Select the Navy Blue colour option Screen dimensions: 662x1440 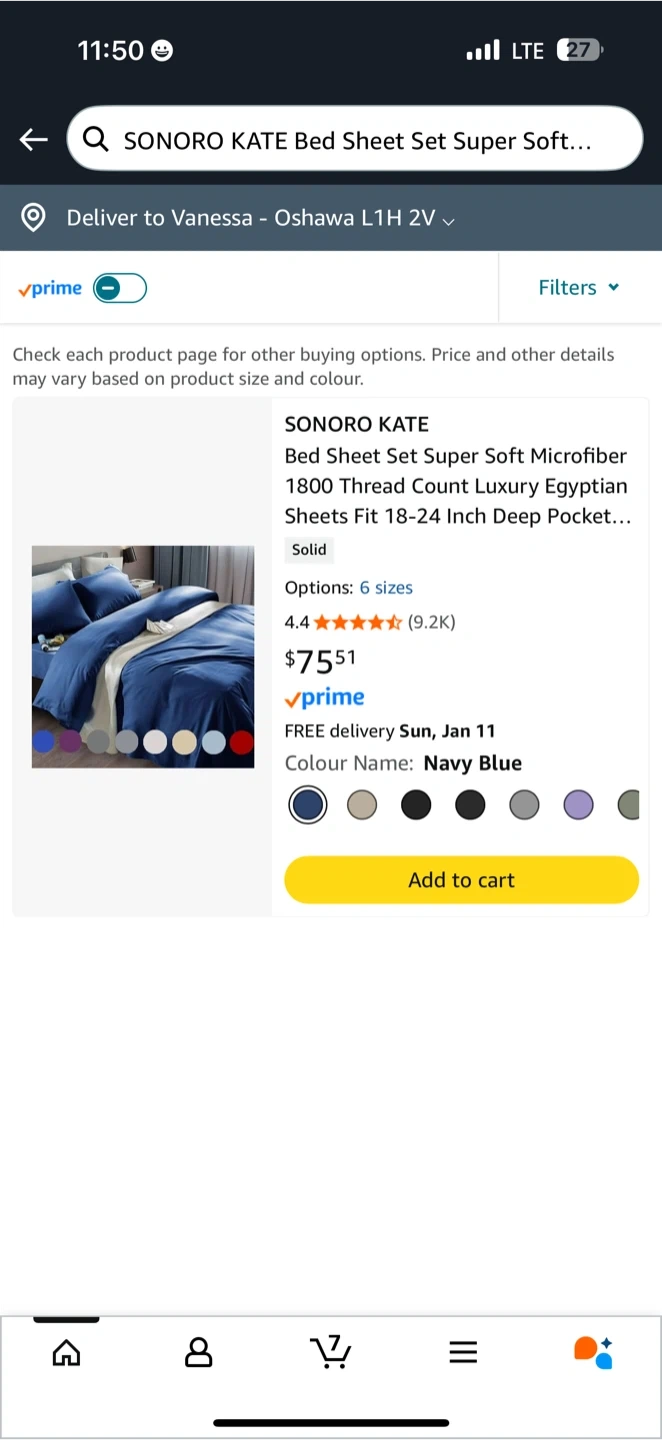[x=308, y=804]
